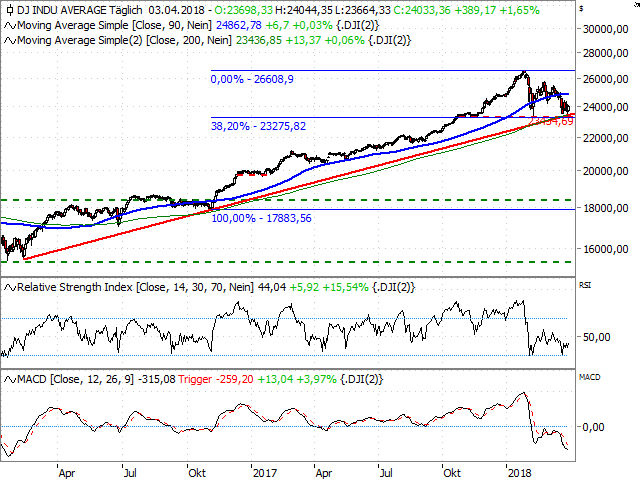The height and width of the screenshot is (480, 640).
Task: Select the DJ INDU AVERAGE Täglich title
Action: coord(80,10)
